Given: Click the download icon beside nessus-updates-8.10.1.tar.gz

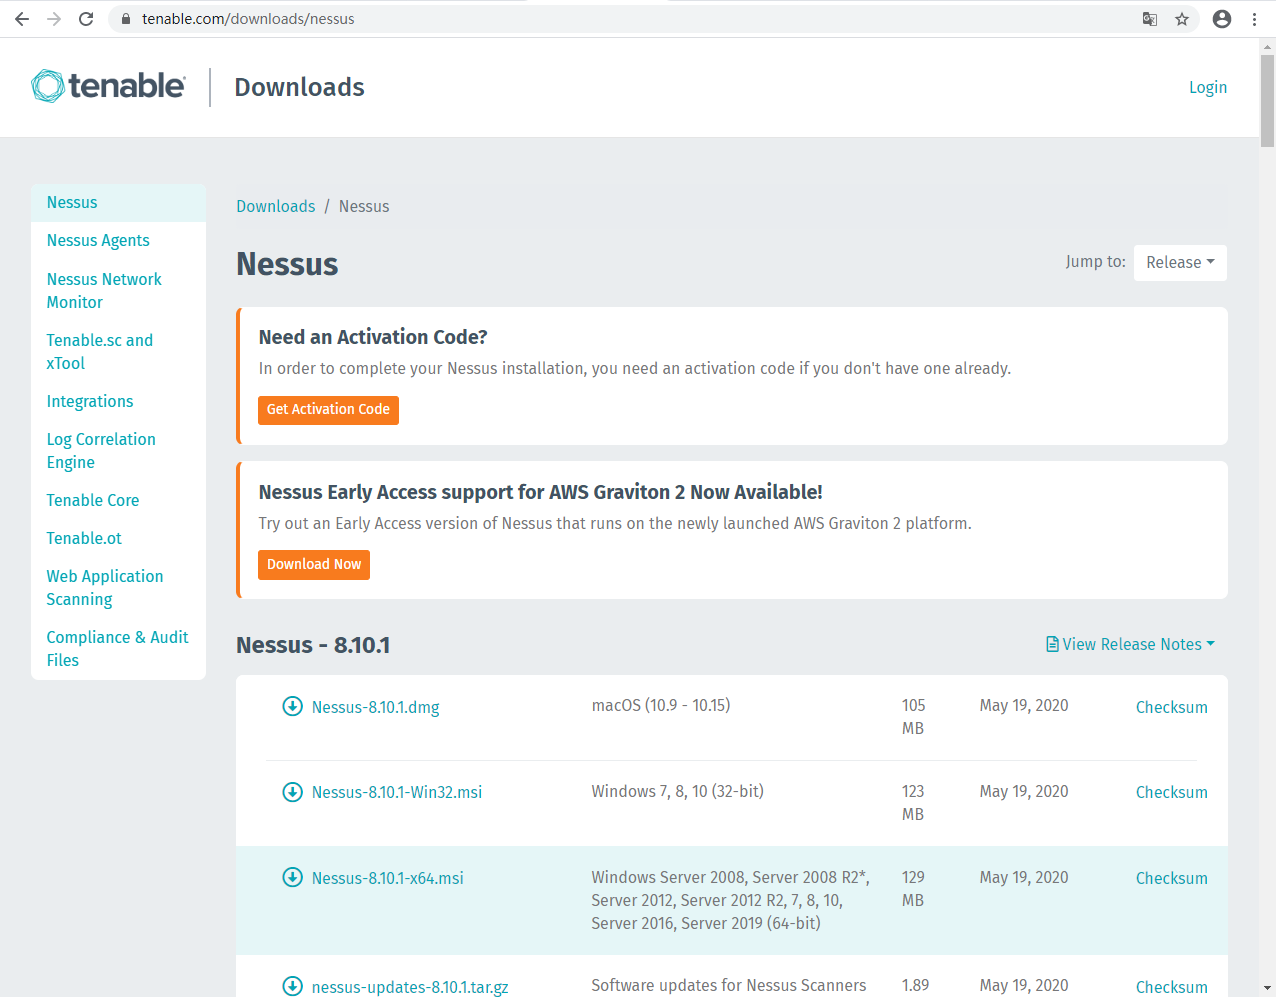Looking at the screenshot, I should (292, 985).
